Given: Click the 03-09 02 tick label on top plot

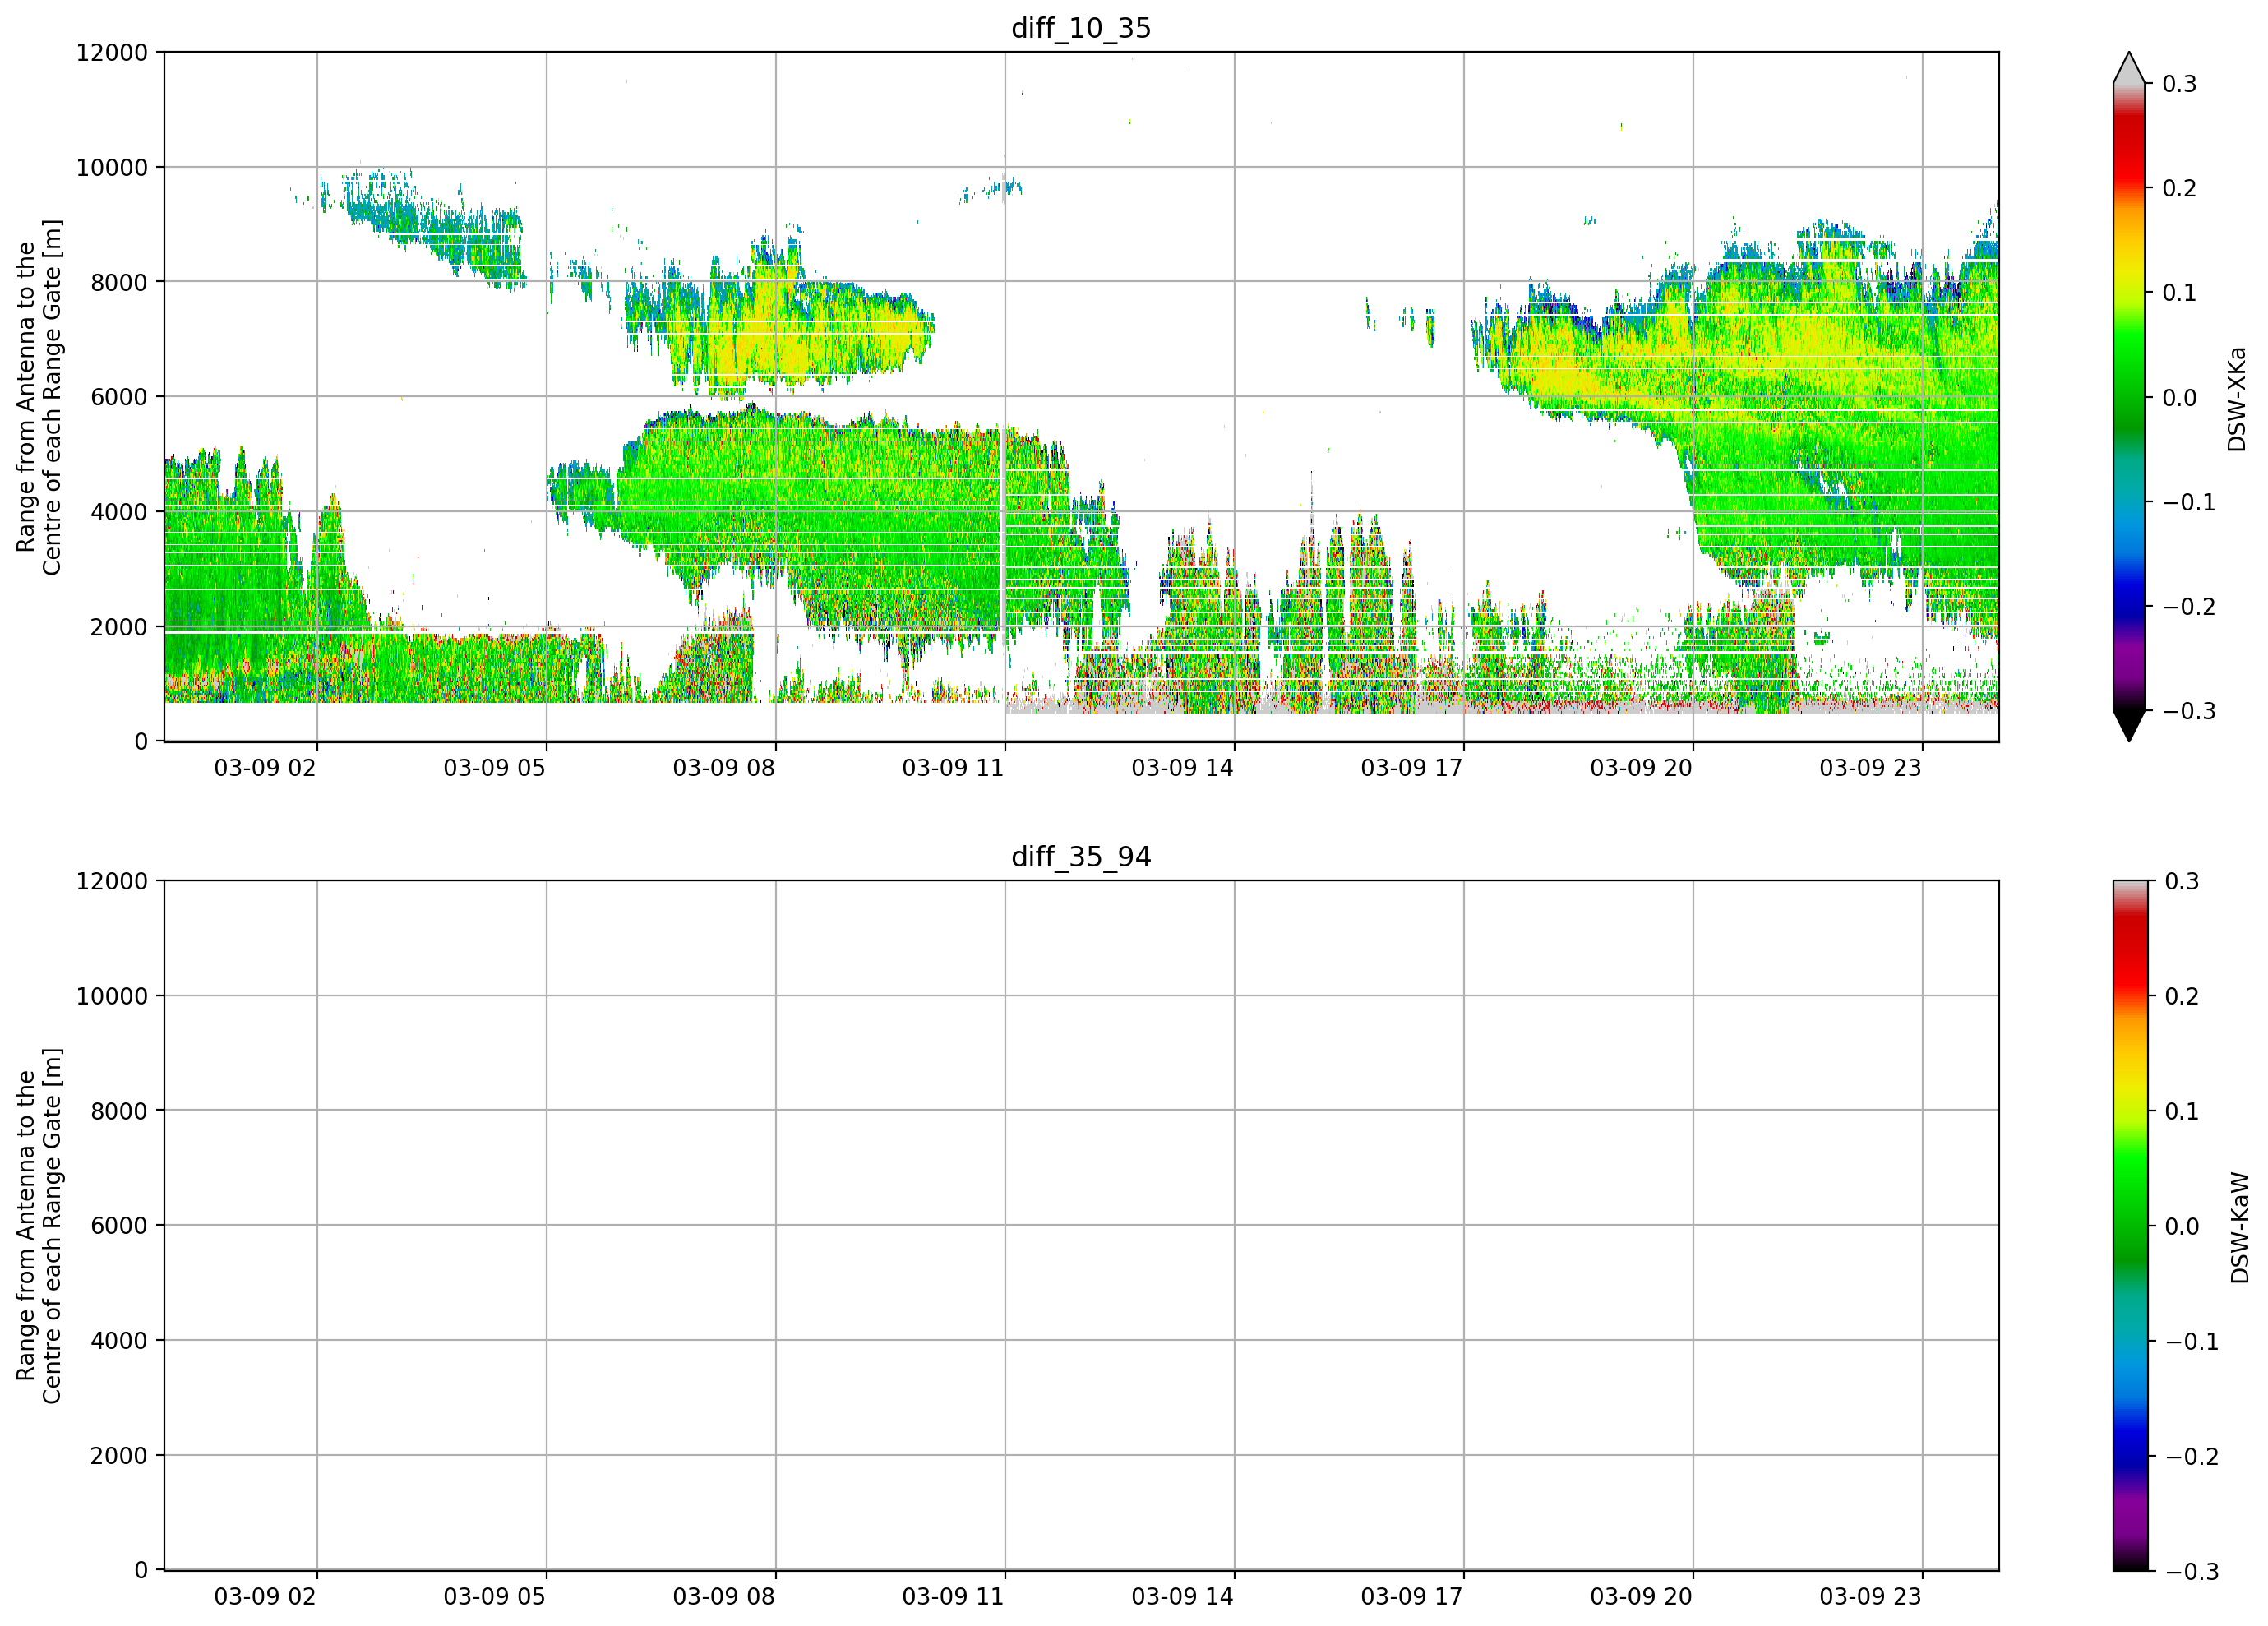Looking at the screenshot, I should [265, 768].
